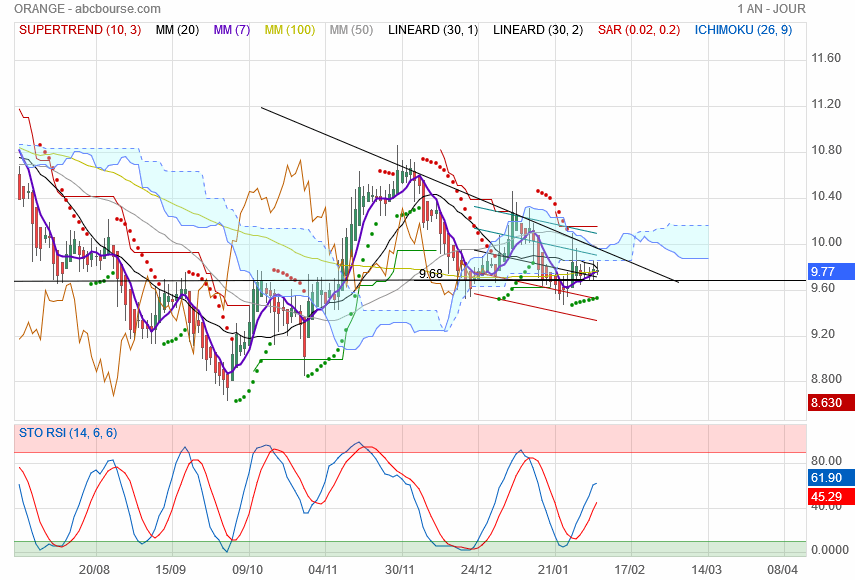The height and width of the screenshot is (580, 855).
Task: Click the 11.20 price axis label
Action: (x=826, y=104)
